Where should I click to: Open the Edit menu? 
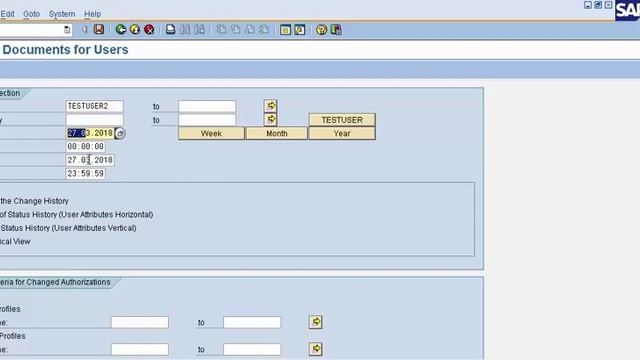7,14
